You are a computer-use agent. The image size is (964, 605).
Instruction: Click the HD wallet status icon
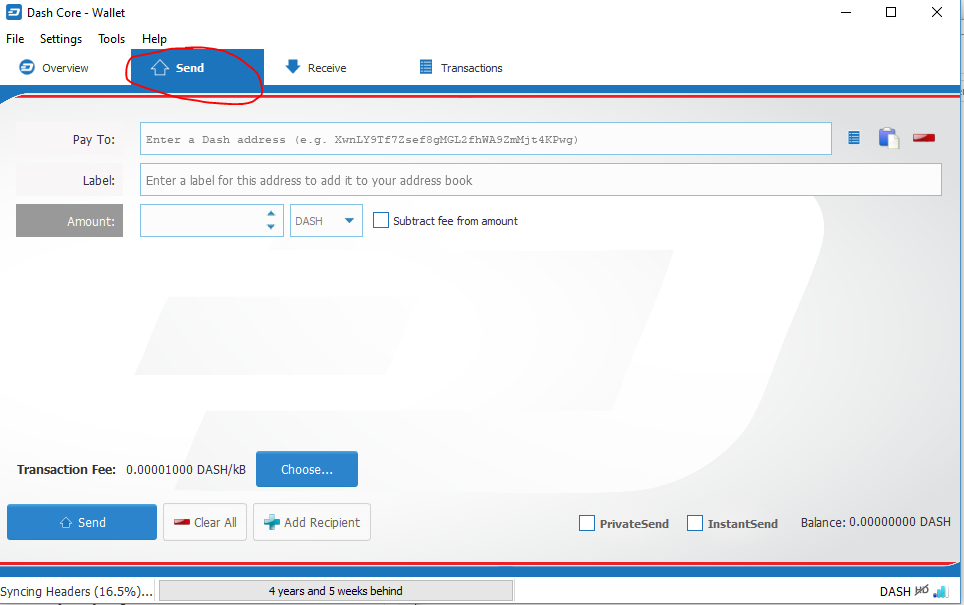tap(922, 591)
